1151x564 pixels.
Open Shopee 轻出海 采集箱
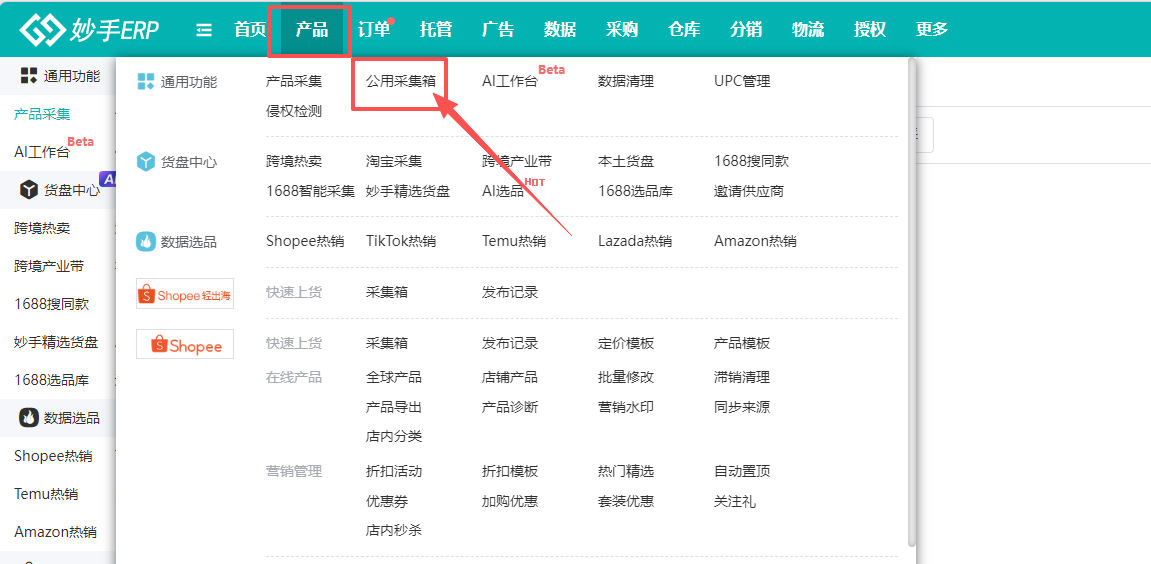(x=387, y=292)
